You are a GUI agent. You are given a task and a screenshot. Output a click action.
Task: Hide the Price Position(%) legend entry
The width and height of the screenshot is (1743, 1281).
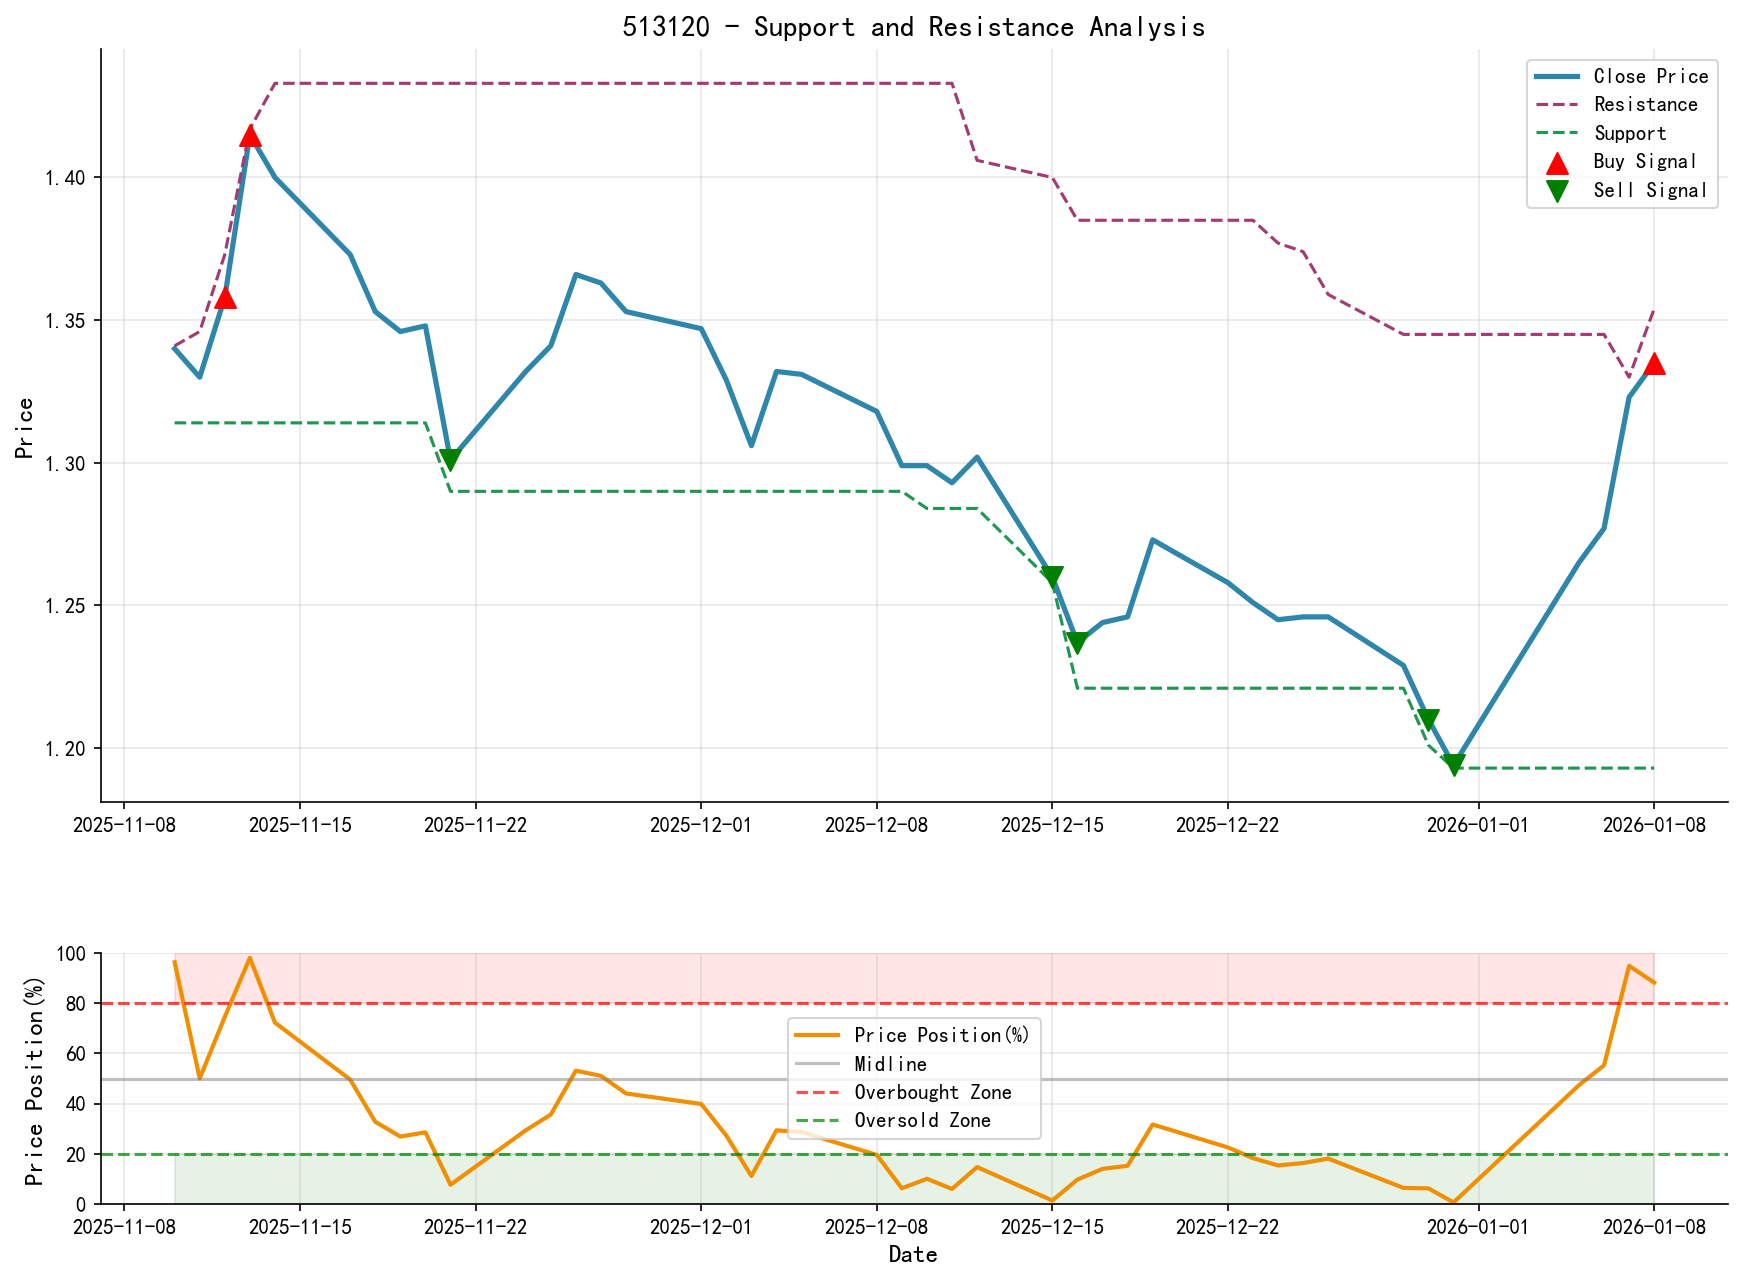[x=940, y=1034]
